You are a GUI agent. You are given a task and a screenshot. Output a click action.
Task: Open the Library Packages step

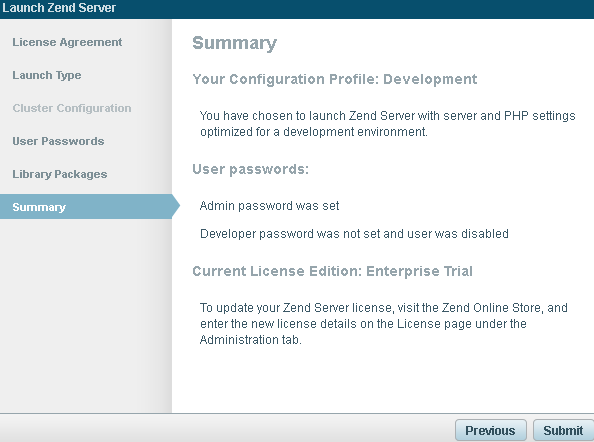click(59, 174)
